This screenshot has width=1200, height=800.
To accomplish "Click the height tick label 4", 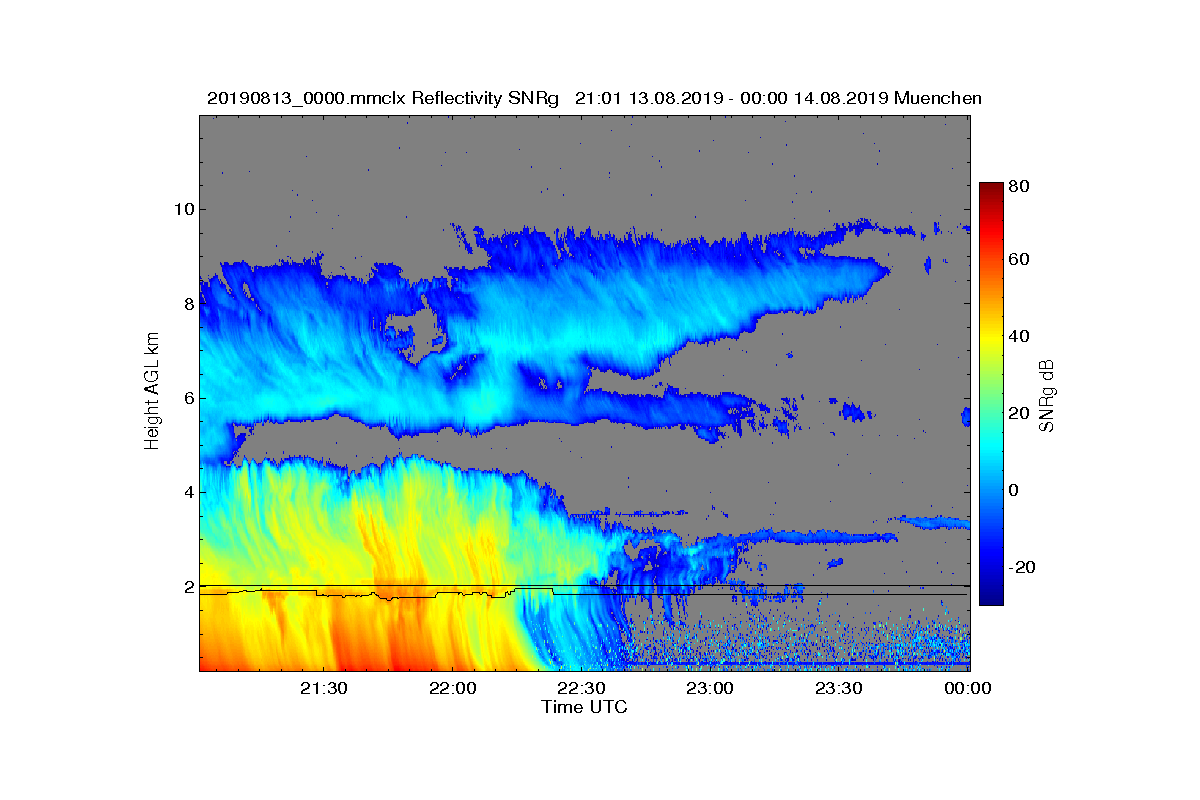I will pyautogui.click(x=189, y=492).
